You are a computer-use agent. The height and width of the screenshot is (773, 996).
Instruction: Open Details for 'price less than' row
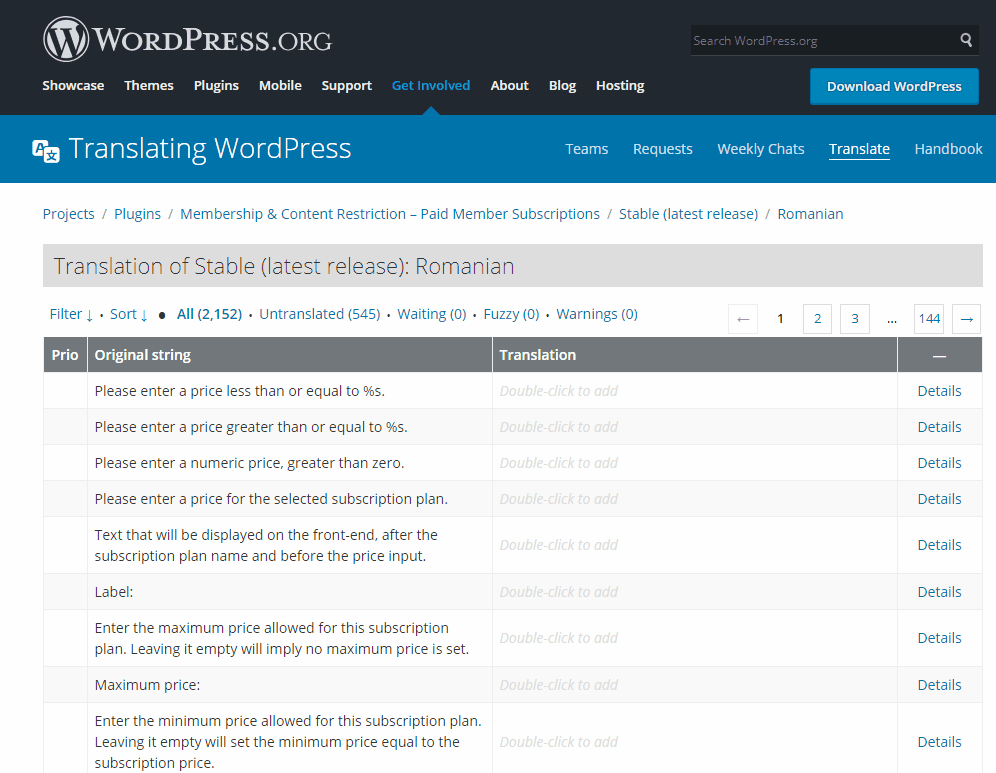(x=939, y=391)
